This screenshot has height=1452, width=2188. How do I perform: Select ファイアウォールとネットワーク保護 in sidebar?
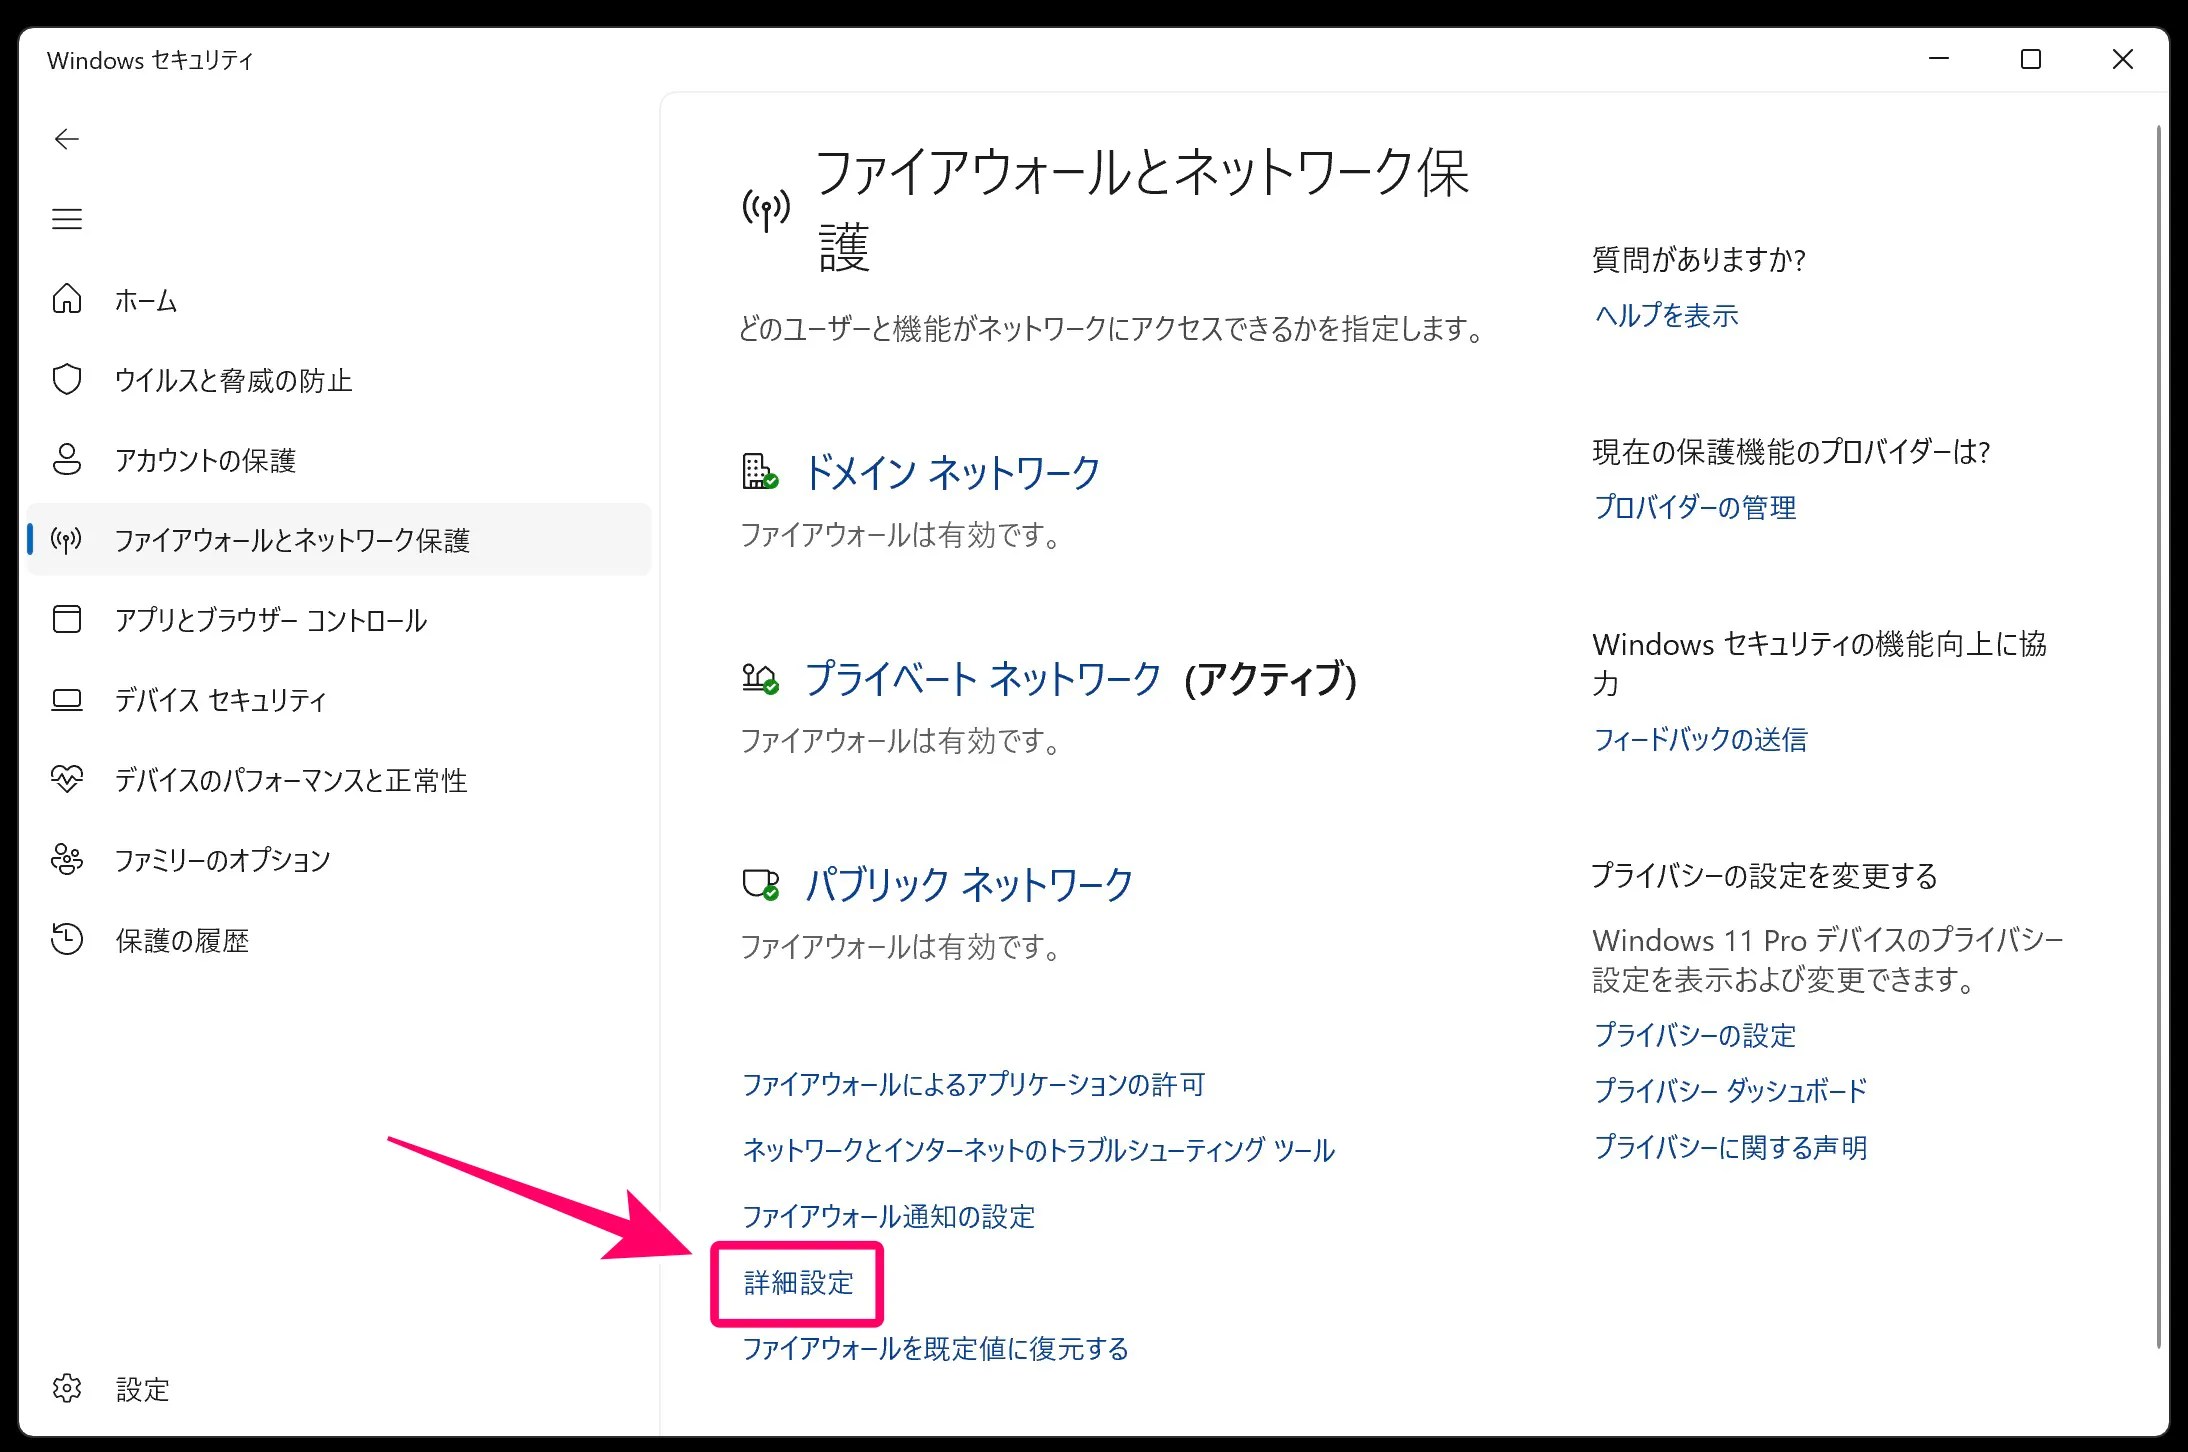[x=292, y=540]
